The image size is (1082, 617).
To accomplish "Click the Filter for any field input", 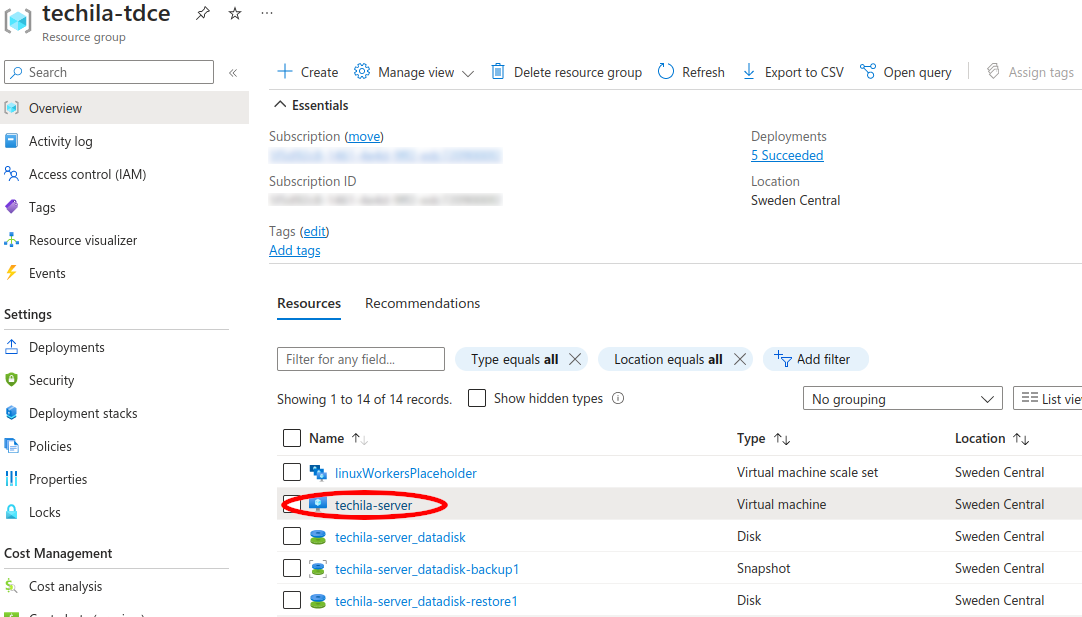I will click(361, 359).
